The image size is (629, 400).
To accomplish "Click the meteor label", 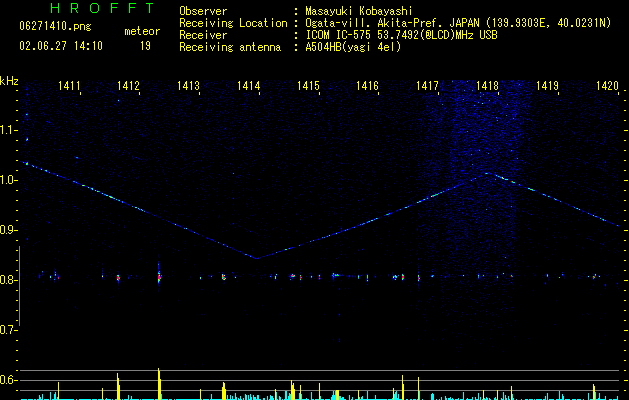I will (142, 31).
